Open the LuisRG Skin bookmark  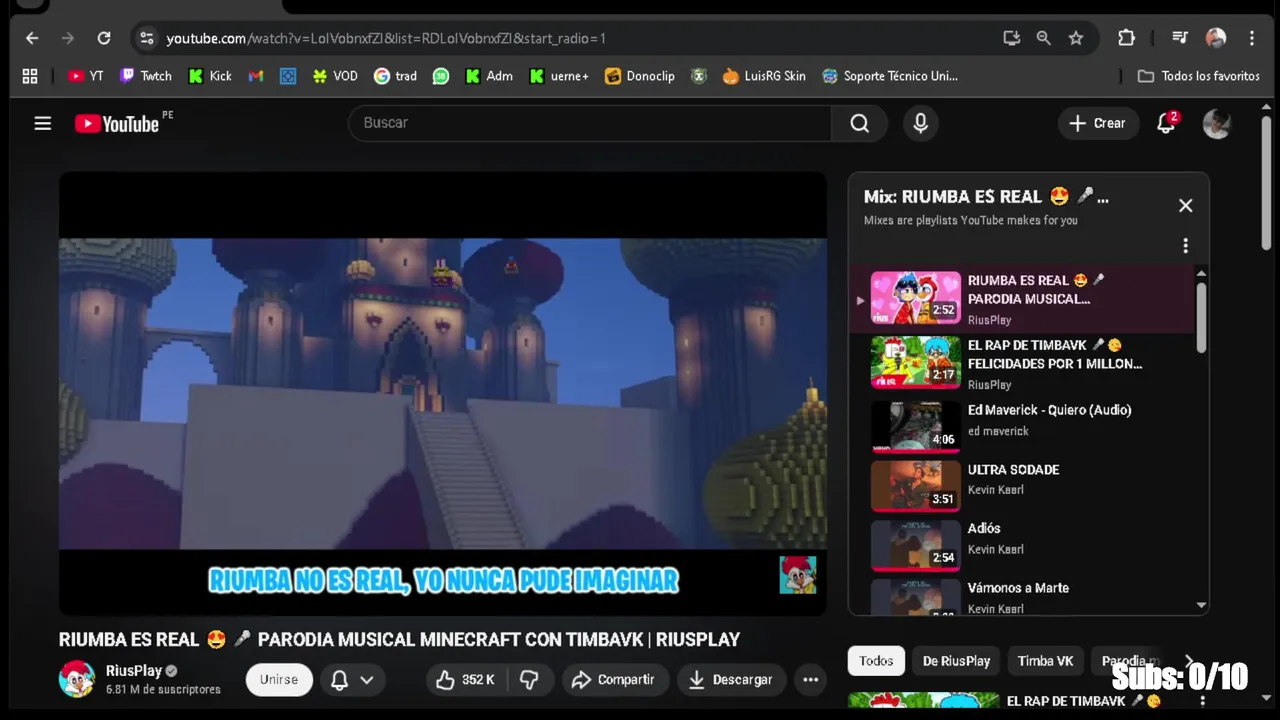(x=764, y=76)
